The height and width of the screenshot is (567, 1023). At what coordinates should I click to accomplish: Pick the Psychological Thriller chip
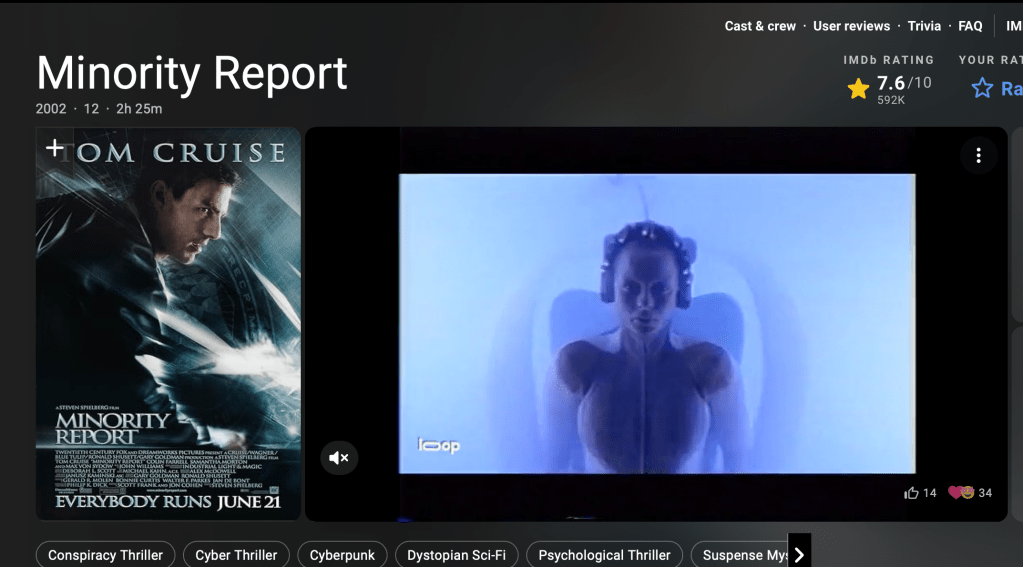click(604, 555)
